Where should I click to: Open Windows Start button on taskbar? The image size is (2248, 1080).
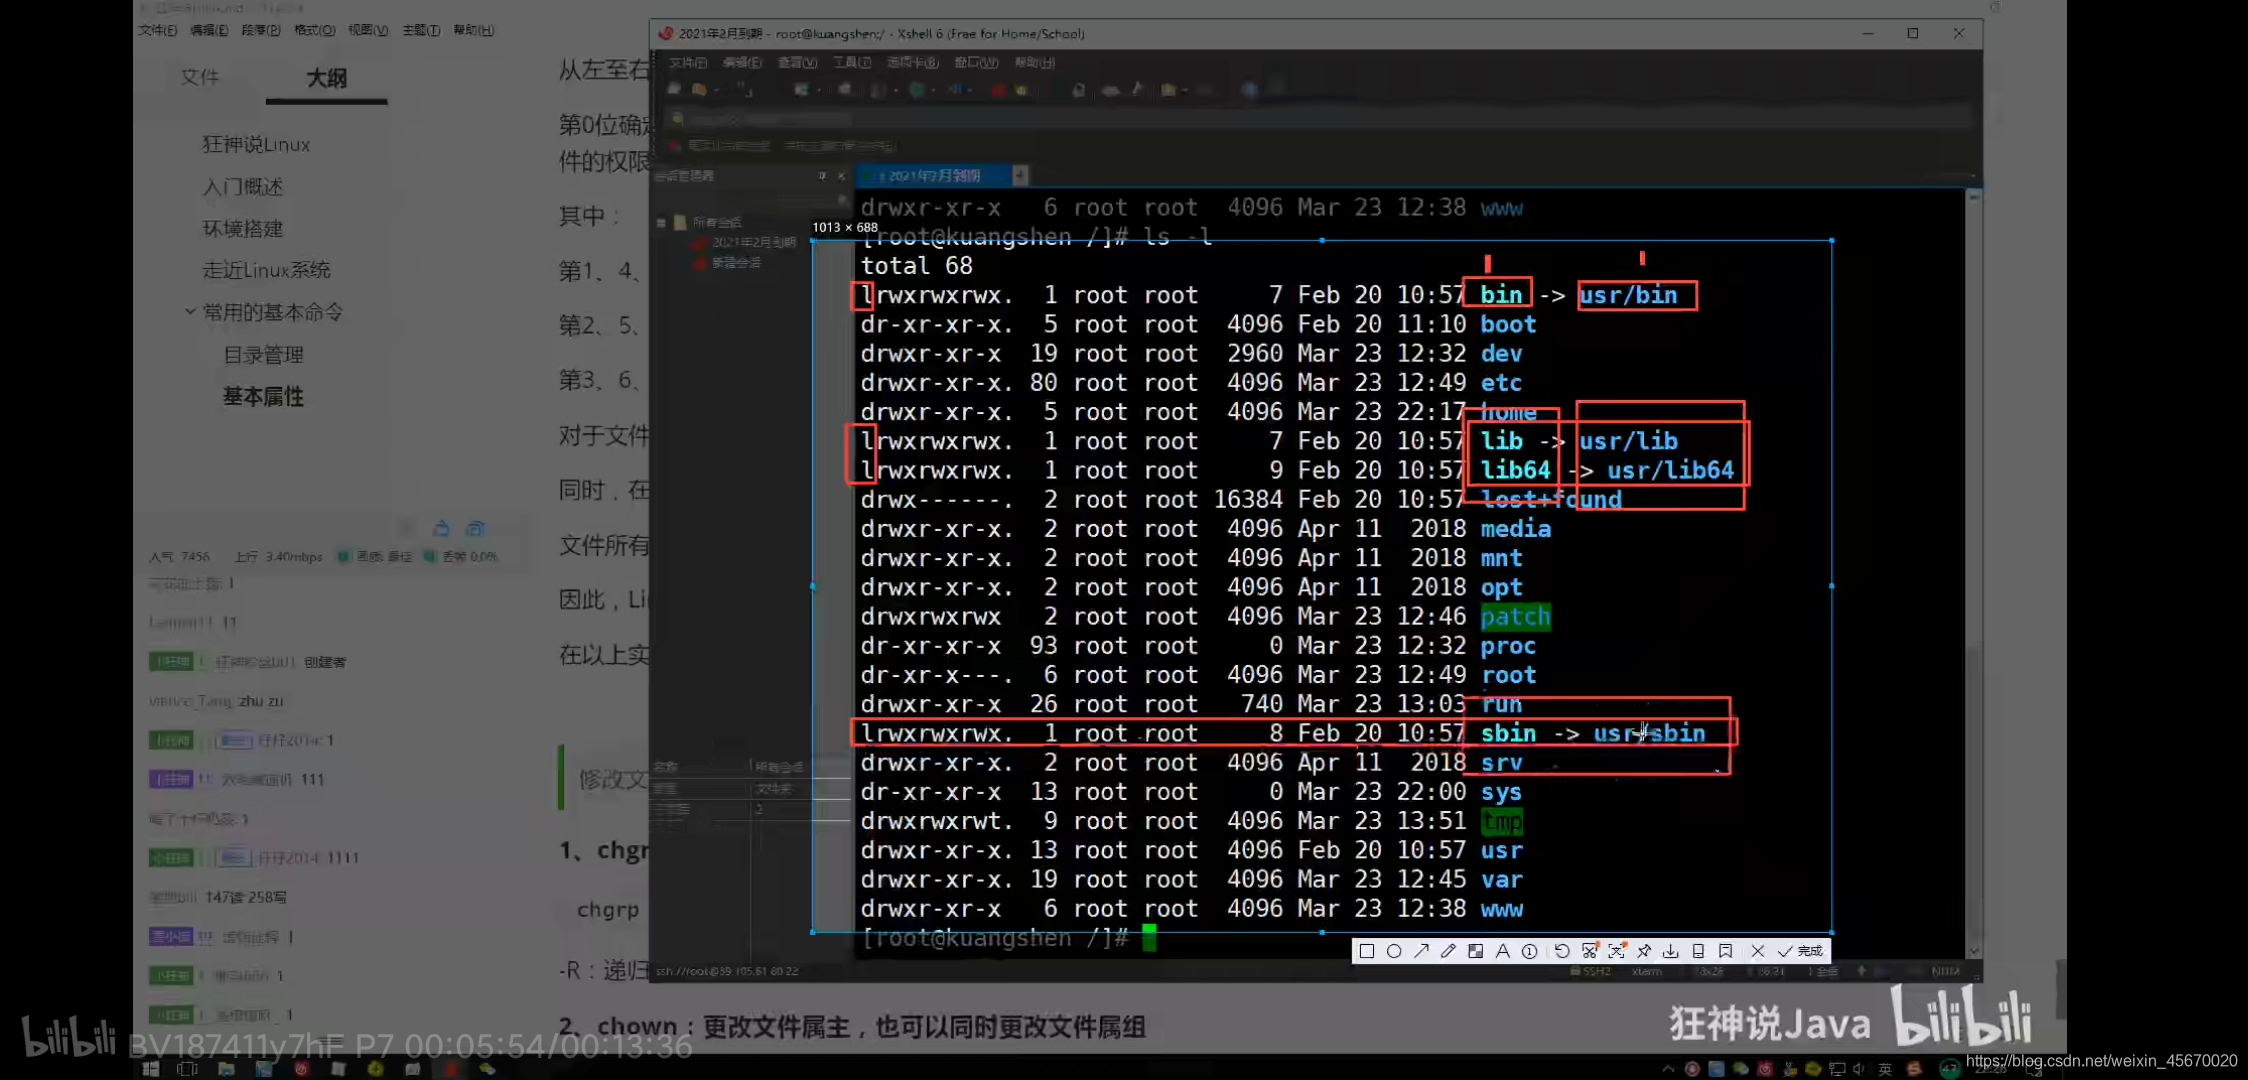[151, 1069]
